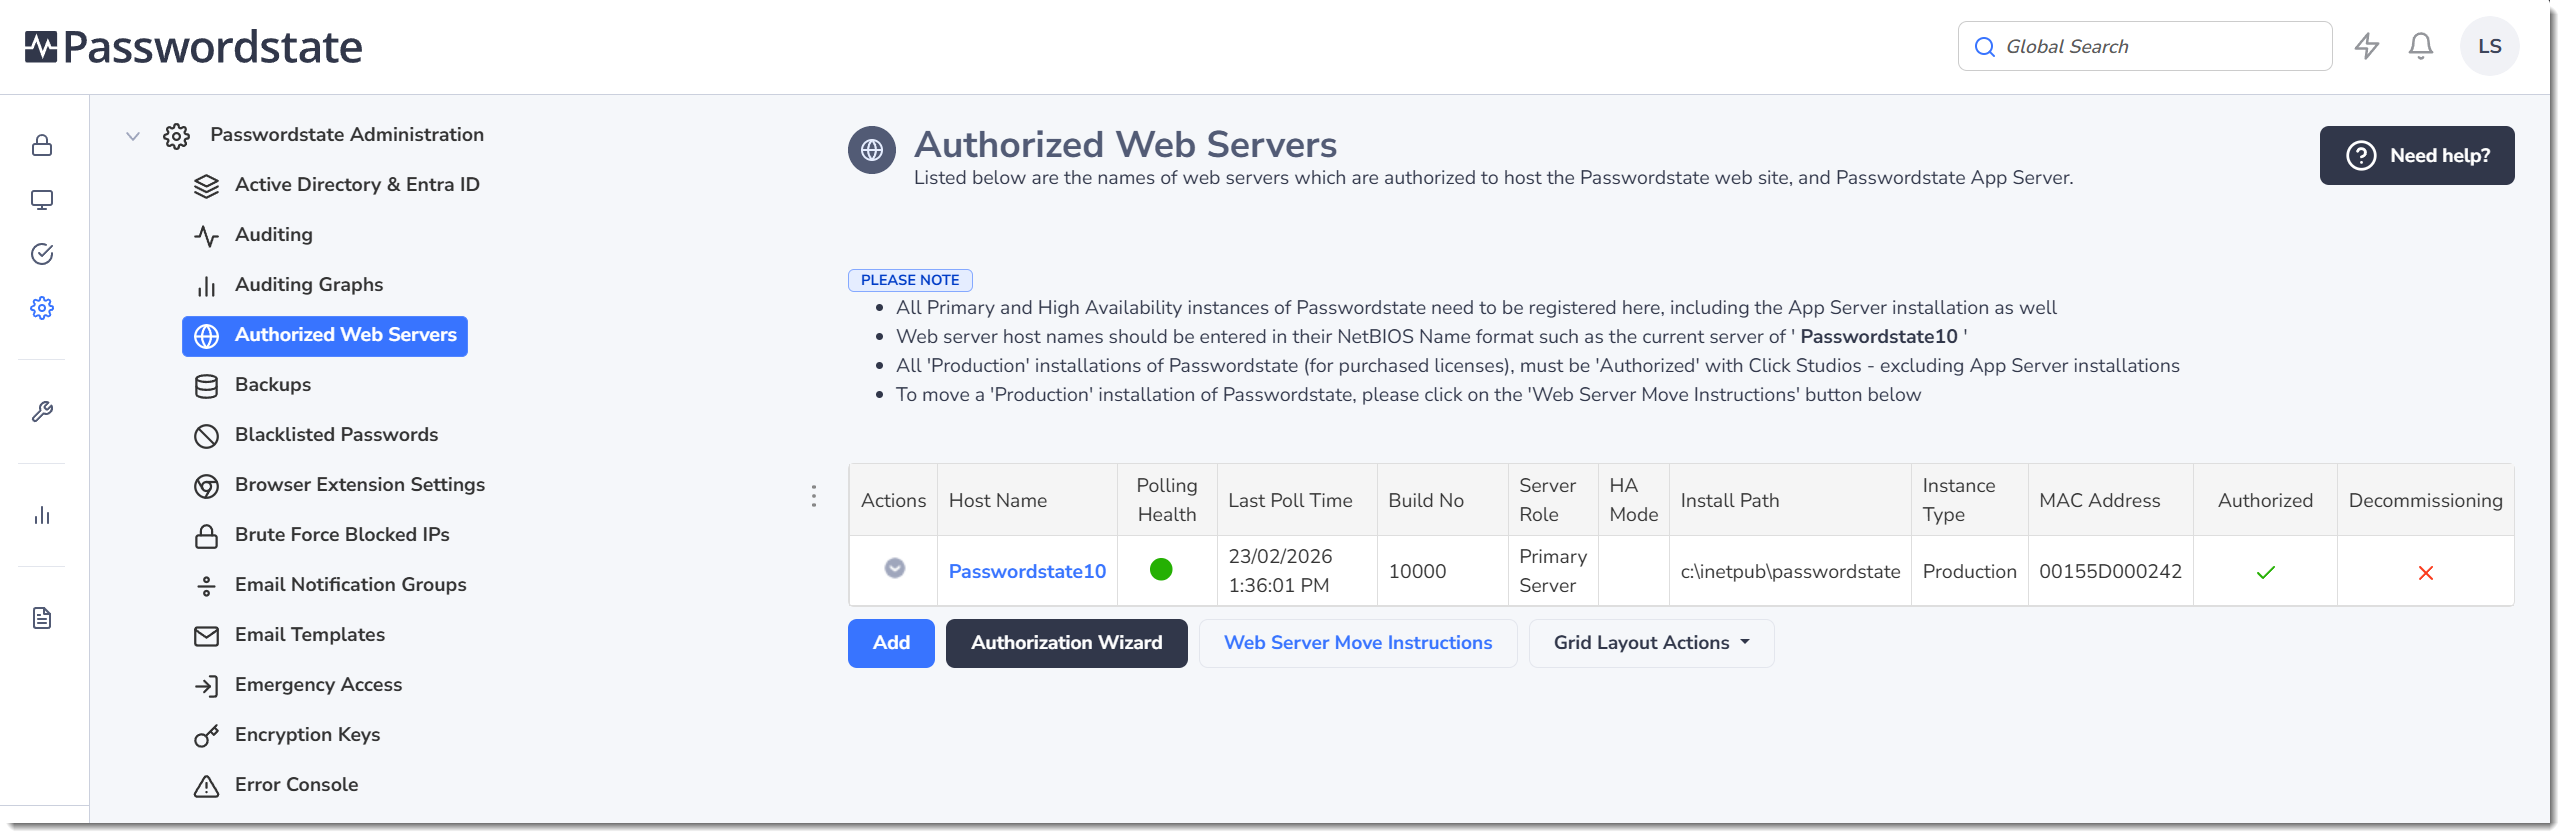Click the warning triangle icon for Error Console
Image resolution: width=2565 pixels, height=838 pixels.
[x=206, y=785]
